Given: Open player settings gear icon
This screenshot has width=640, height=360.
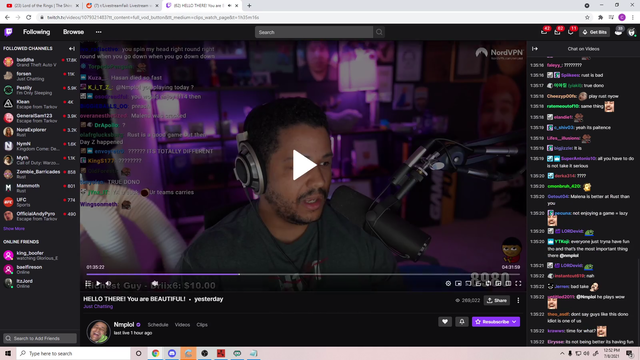Looking at the screenshot, I should point(448,283).
